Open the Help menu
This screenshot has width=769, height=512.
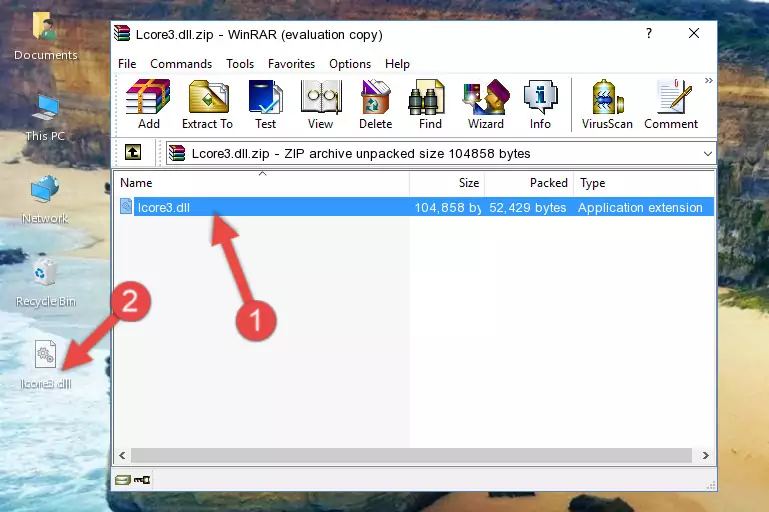(x=397, y=64)
